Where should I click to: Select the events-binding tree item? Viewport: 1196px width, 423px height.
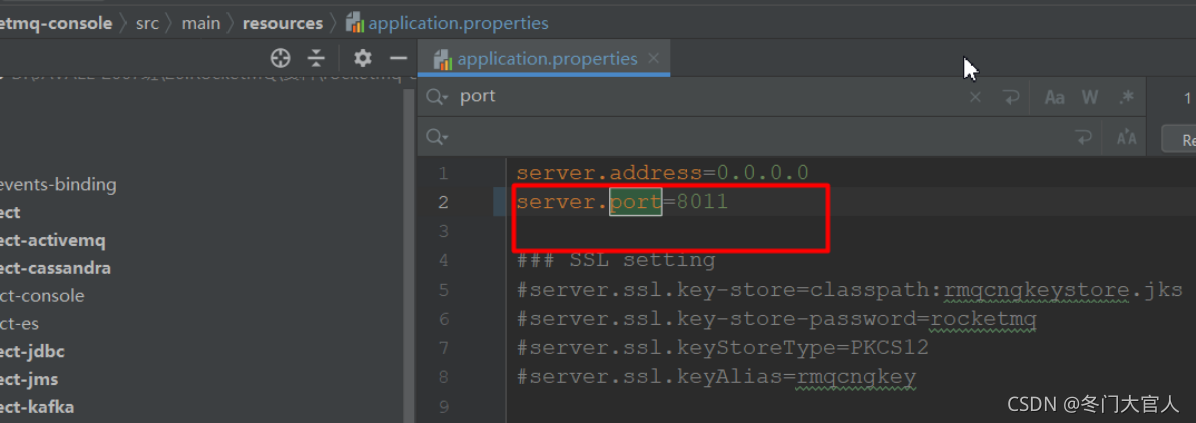(x=58, y=184)
